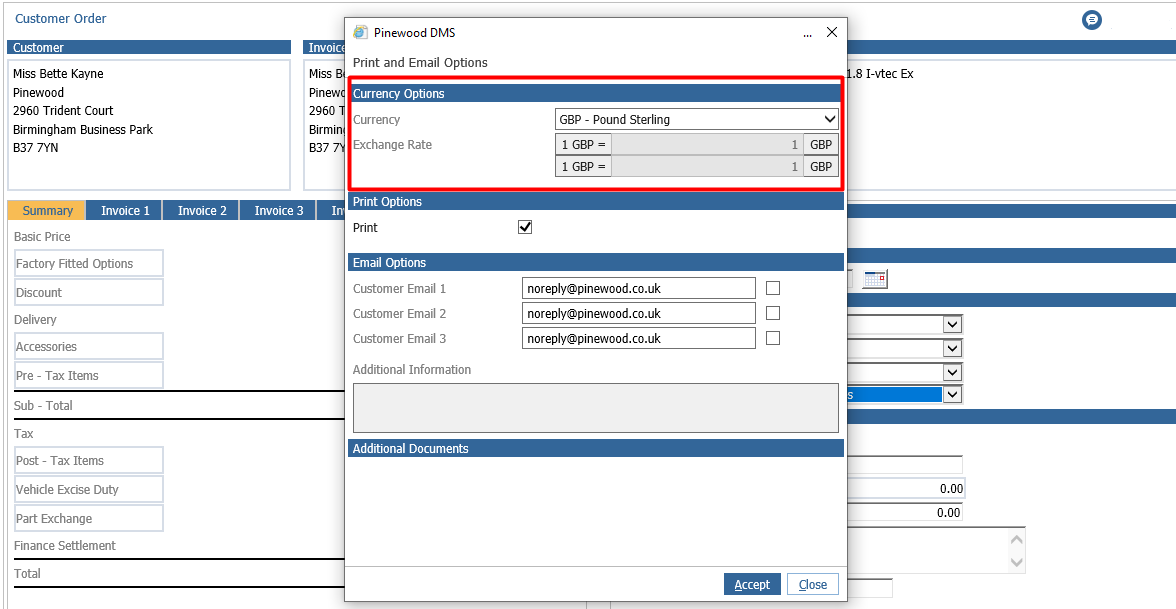
Task: Close the Pinewood DMS dialog with X
Action: coord(832,32)
